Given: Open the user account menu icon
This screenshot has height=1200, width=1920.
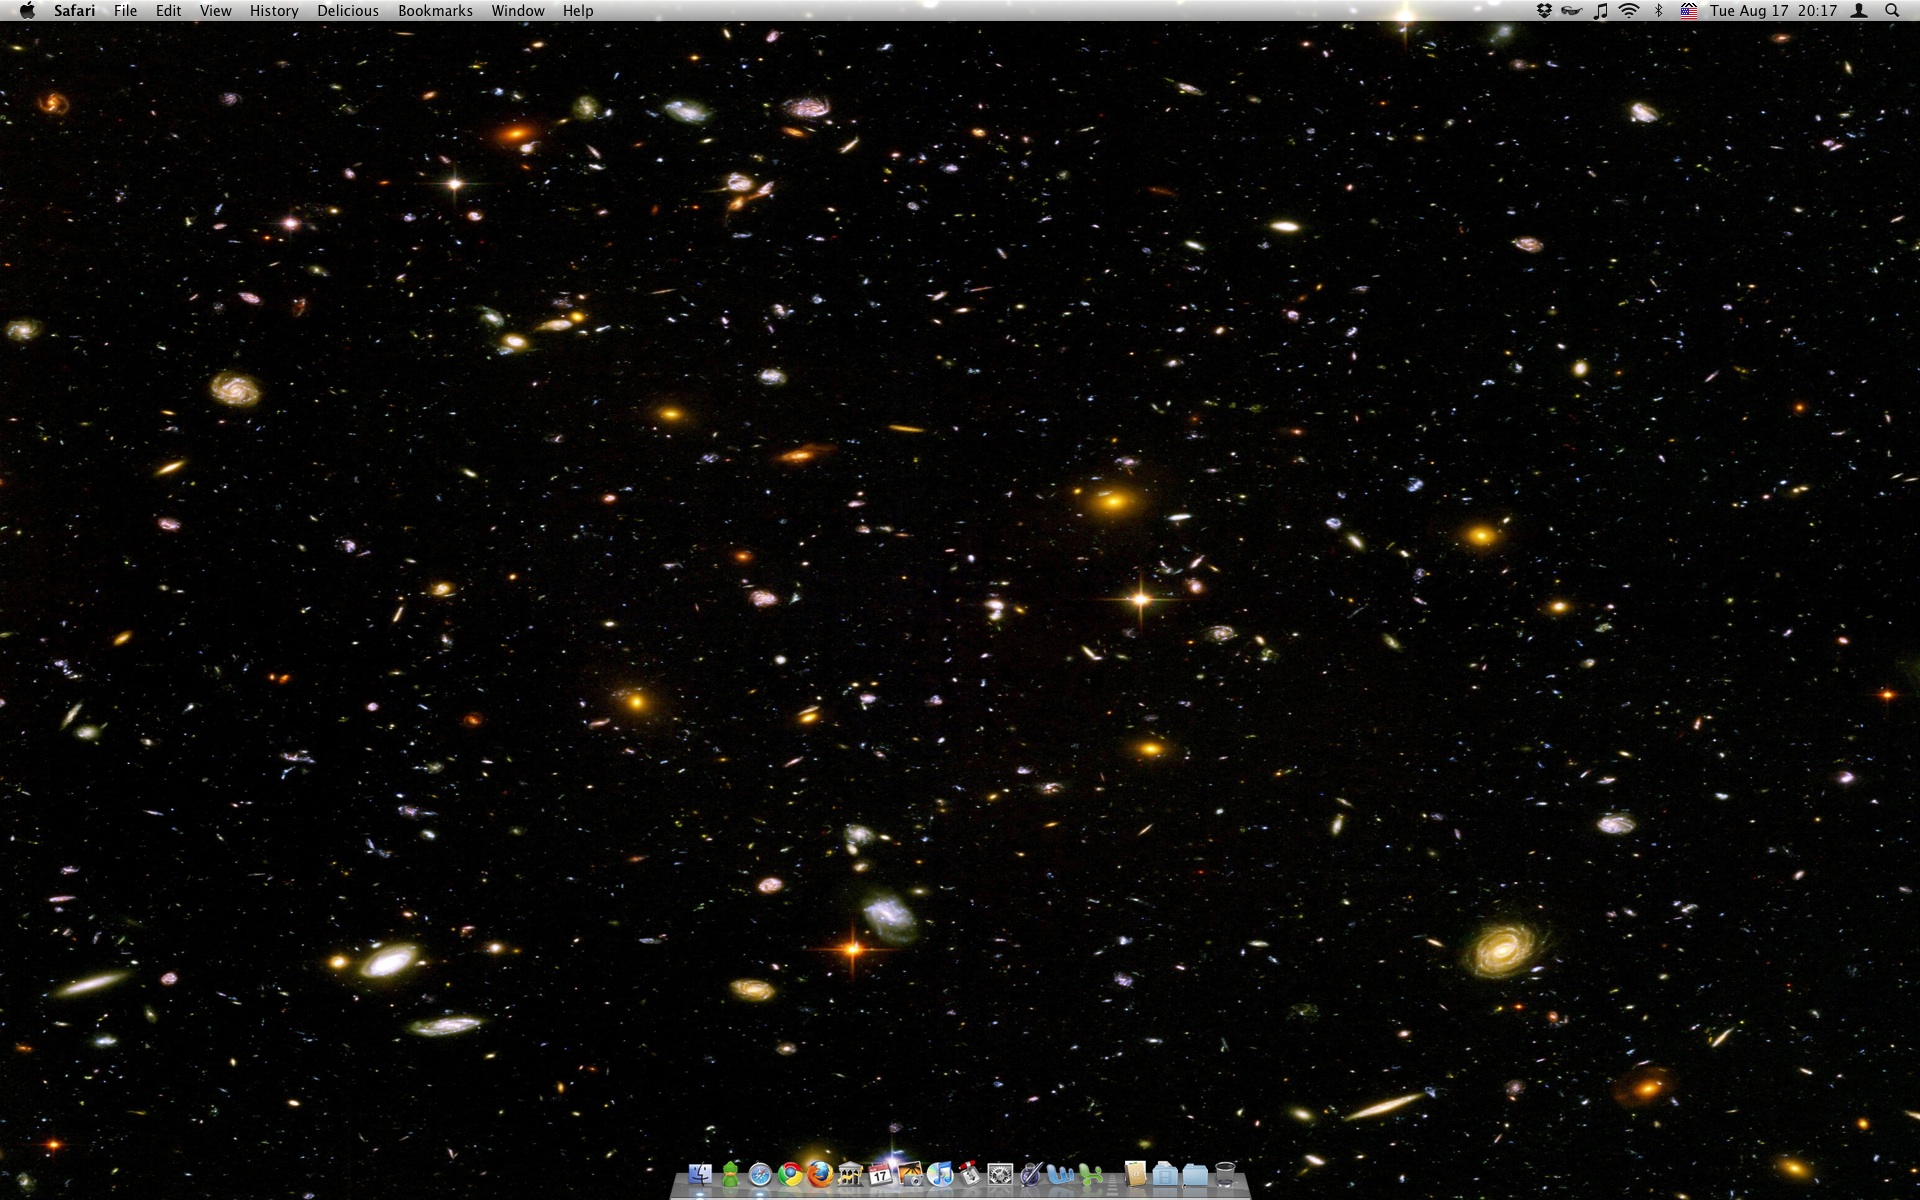Looking at the screenshot, I should click(x=1859, y=11).
